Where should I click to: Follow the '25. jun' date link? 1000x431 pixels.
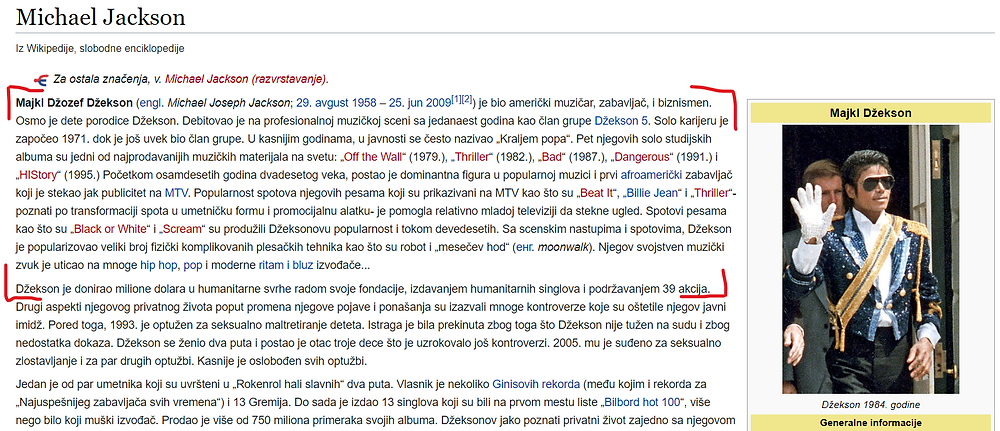(x=406, y=103)
